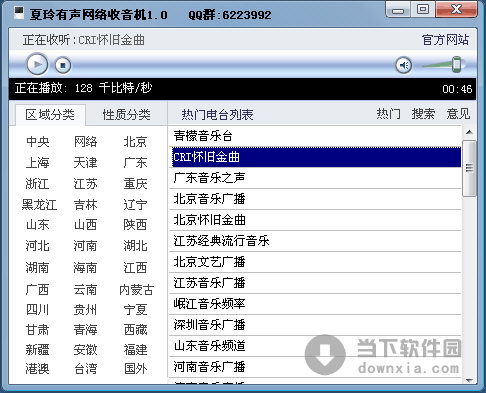The width and height of the screenshot is (486, 393).
Task: Select the 云南 region
Action: (85, 289)
